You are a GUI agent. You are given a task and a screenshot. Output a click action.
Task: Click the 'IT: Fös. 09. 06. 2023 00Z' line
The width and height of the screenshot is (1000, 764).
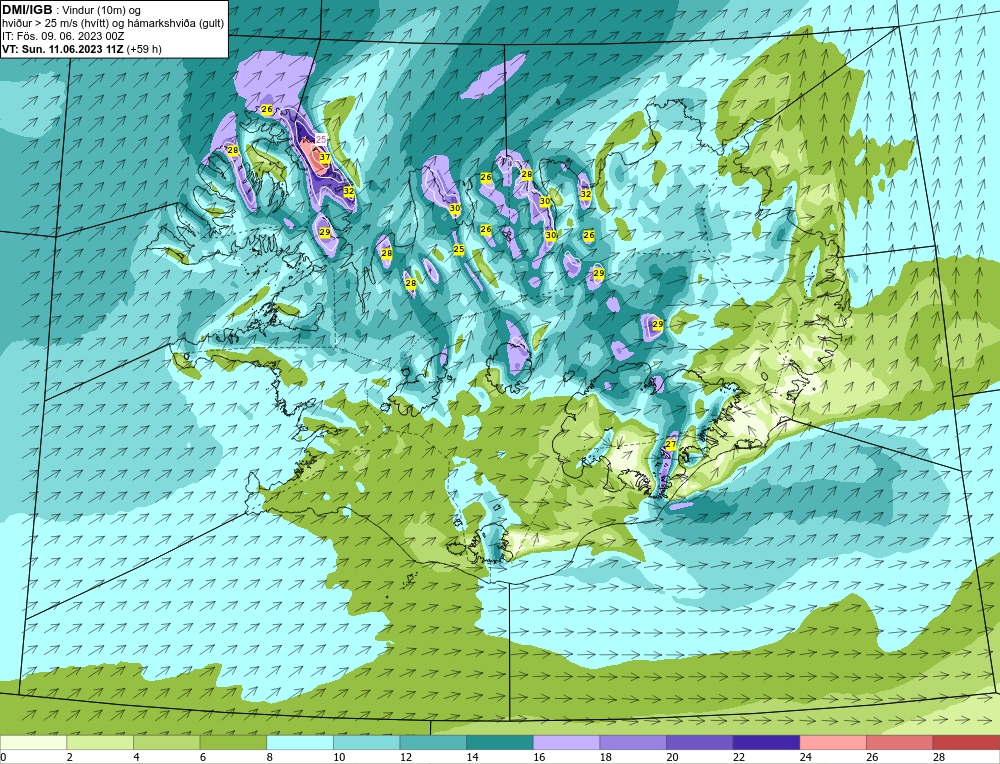click(63, 36)
